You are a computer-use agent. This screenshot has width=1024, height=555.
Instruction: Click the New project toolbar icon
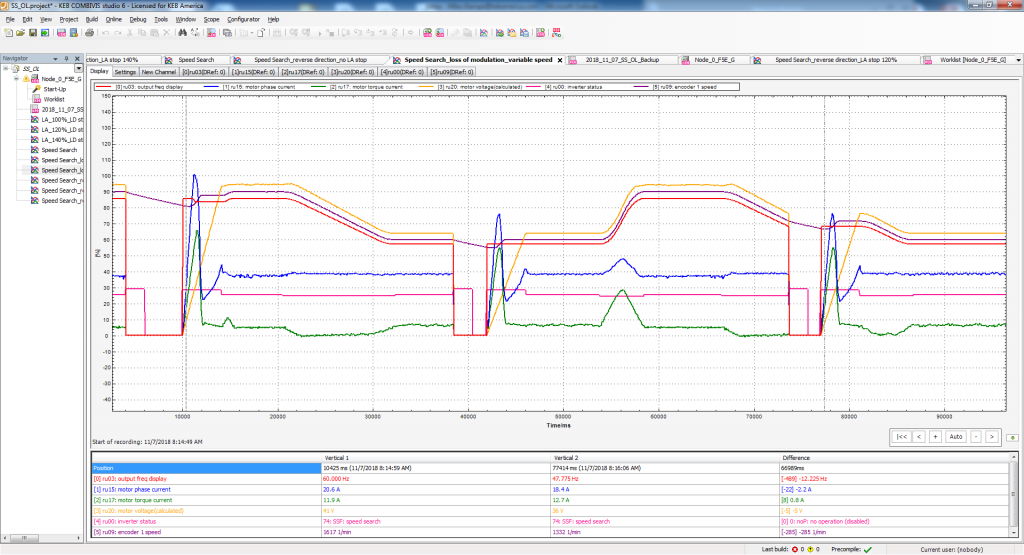tap(8, 33)
